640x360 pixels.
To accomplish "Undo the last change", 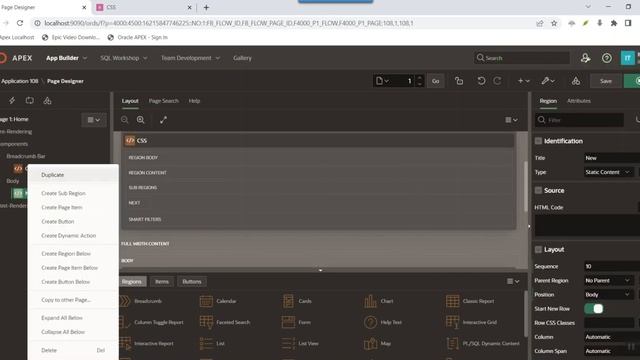I will click(x=481, y=81).
